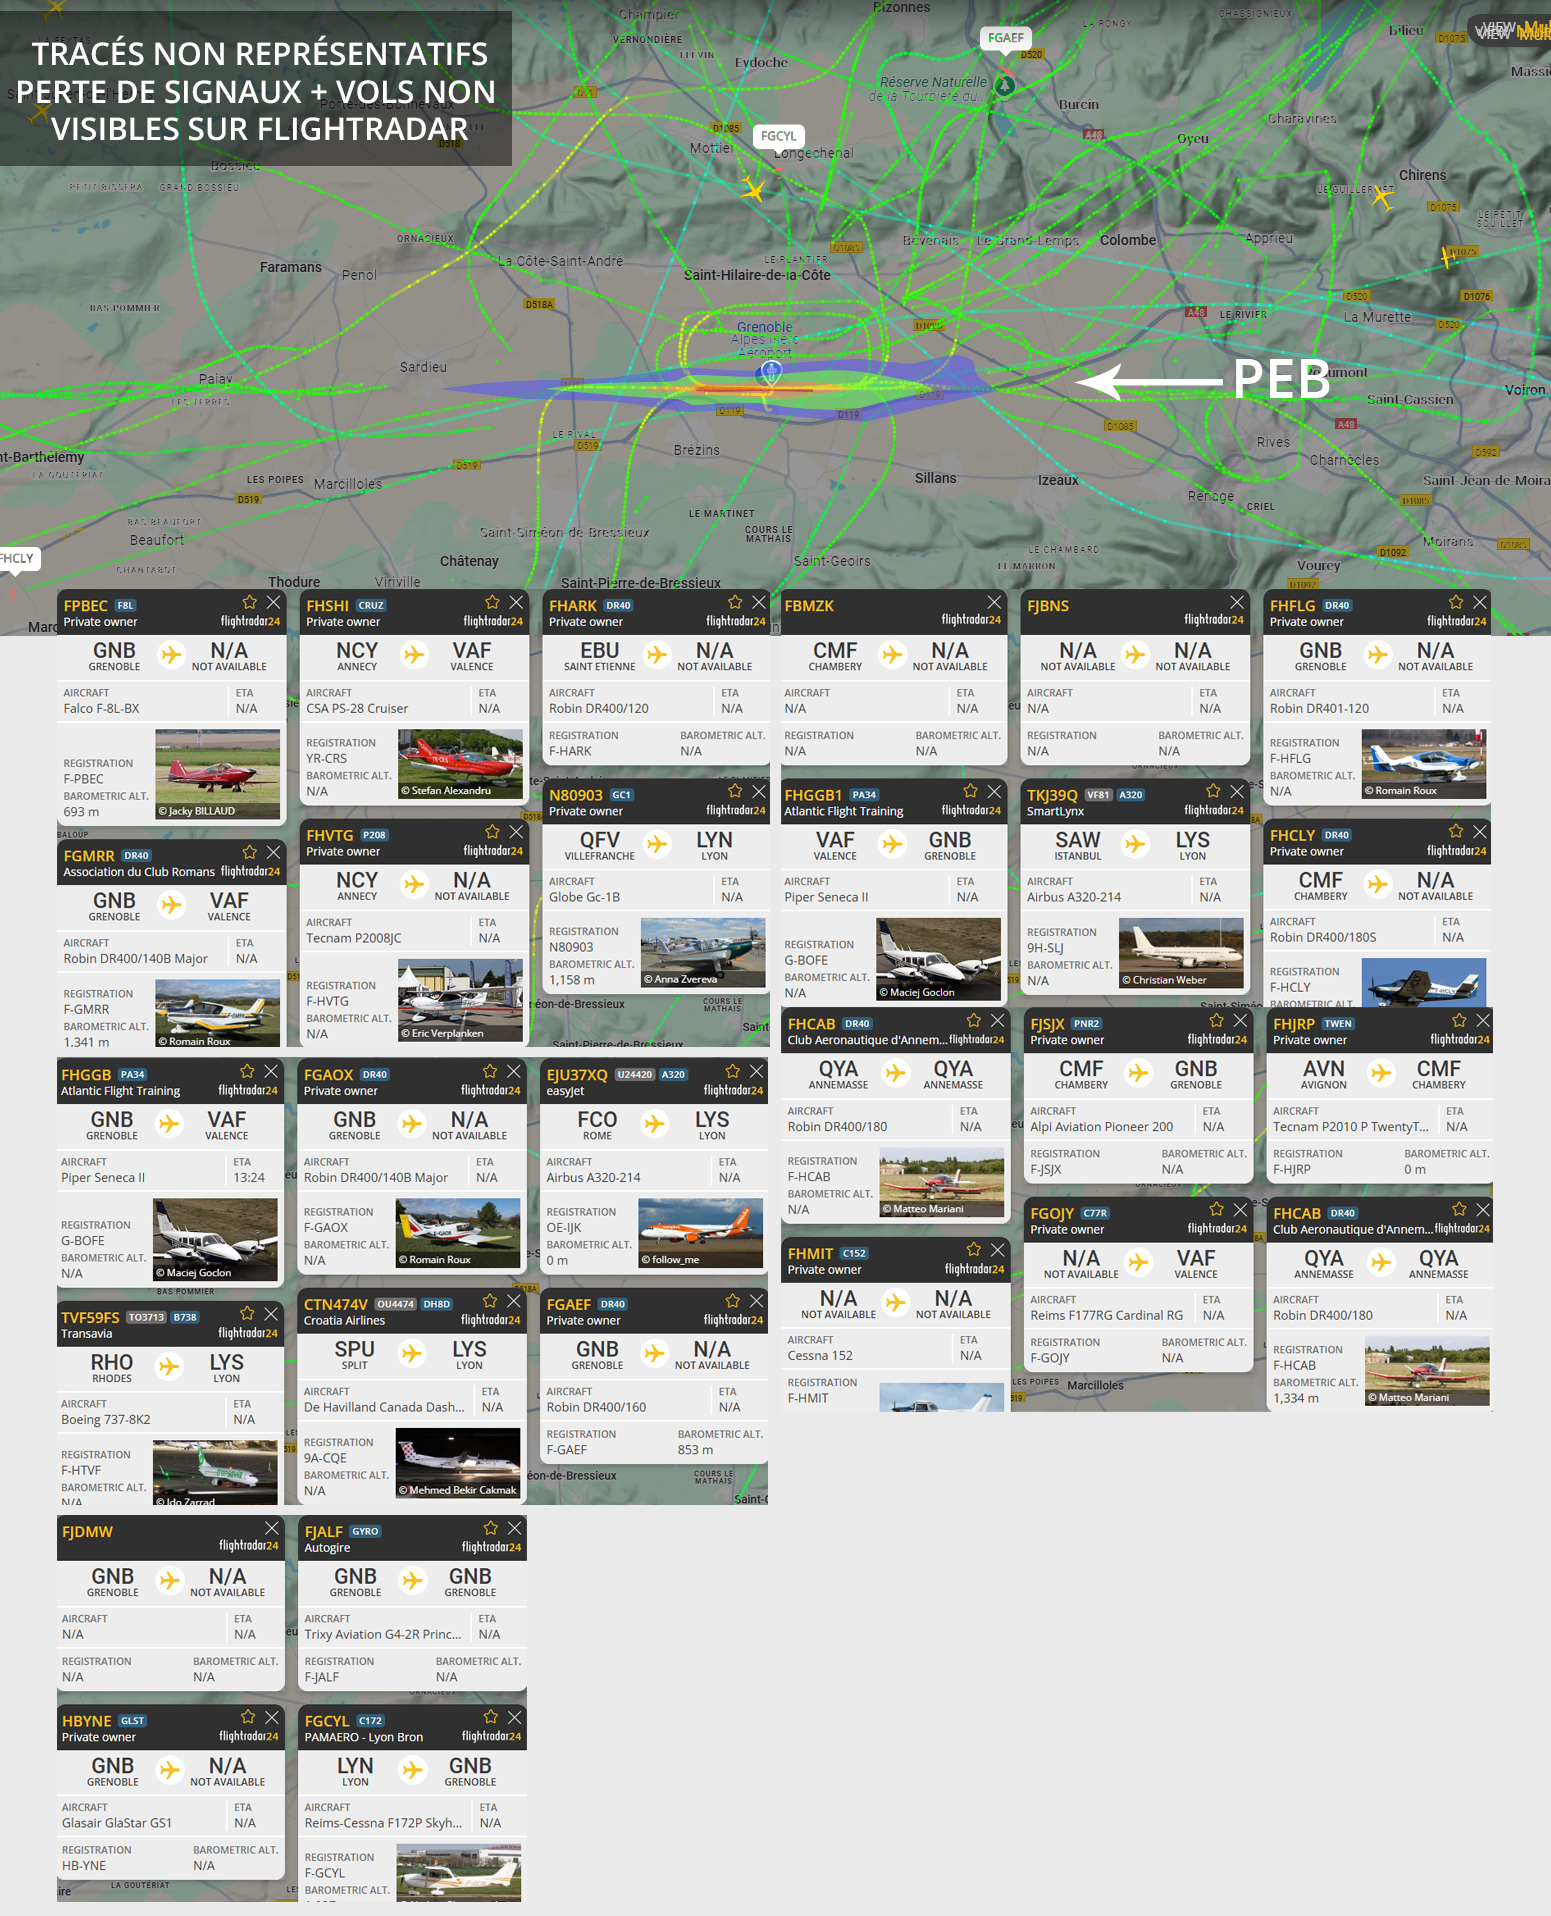Click the route plane icon in TKJ39Q card
The height and width of the screenshot is (1916, 1551).
pos(1135,845)
